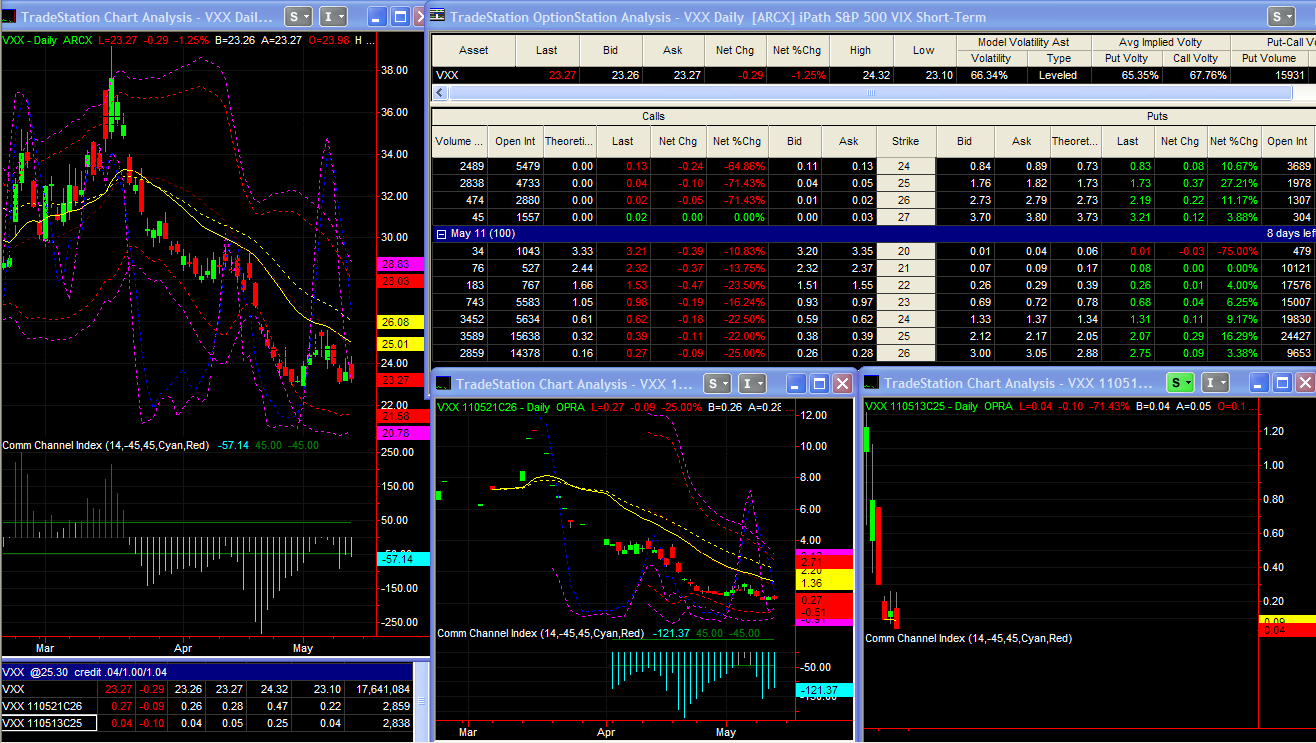1316x743 pixels.
Task: Click the 'VXX @25.30 credit' header row
Action: pos(206,672)
